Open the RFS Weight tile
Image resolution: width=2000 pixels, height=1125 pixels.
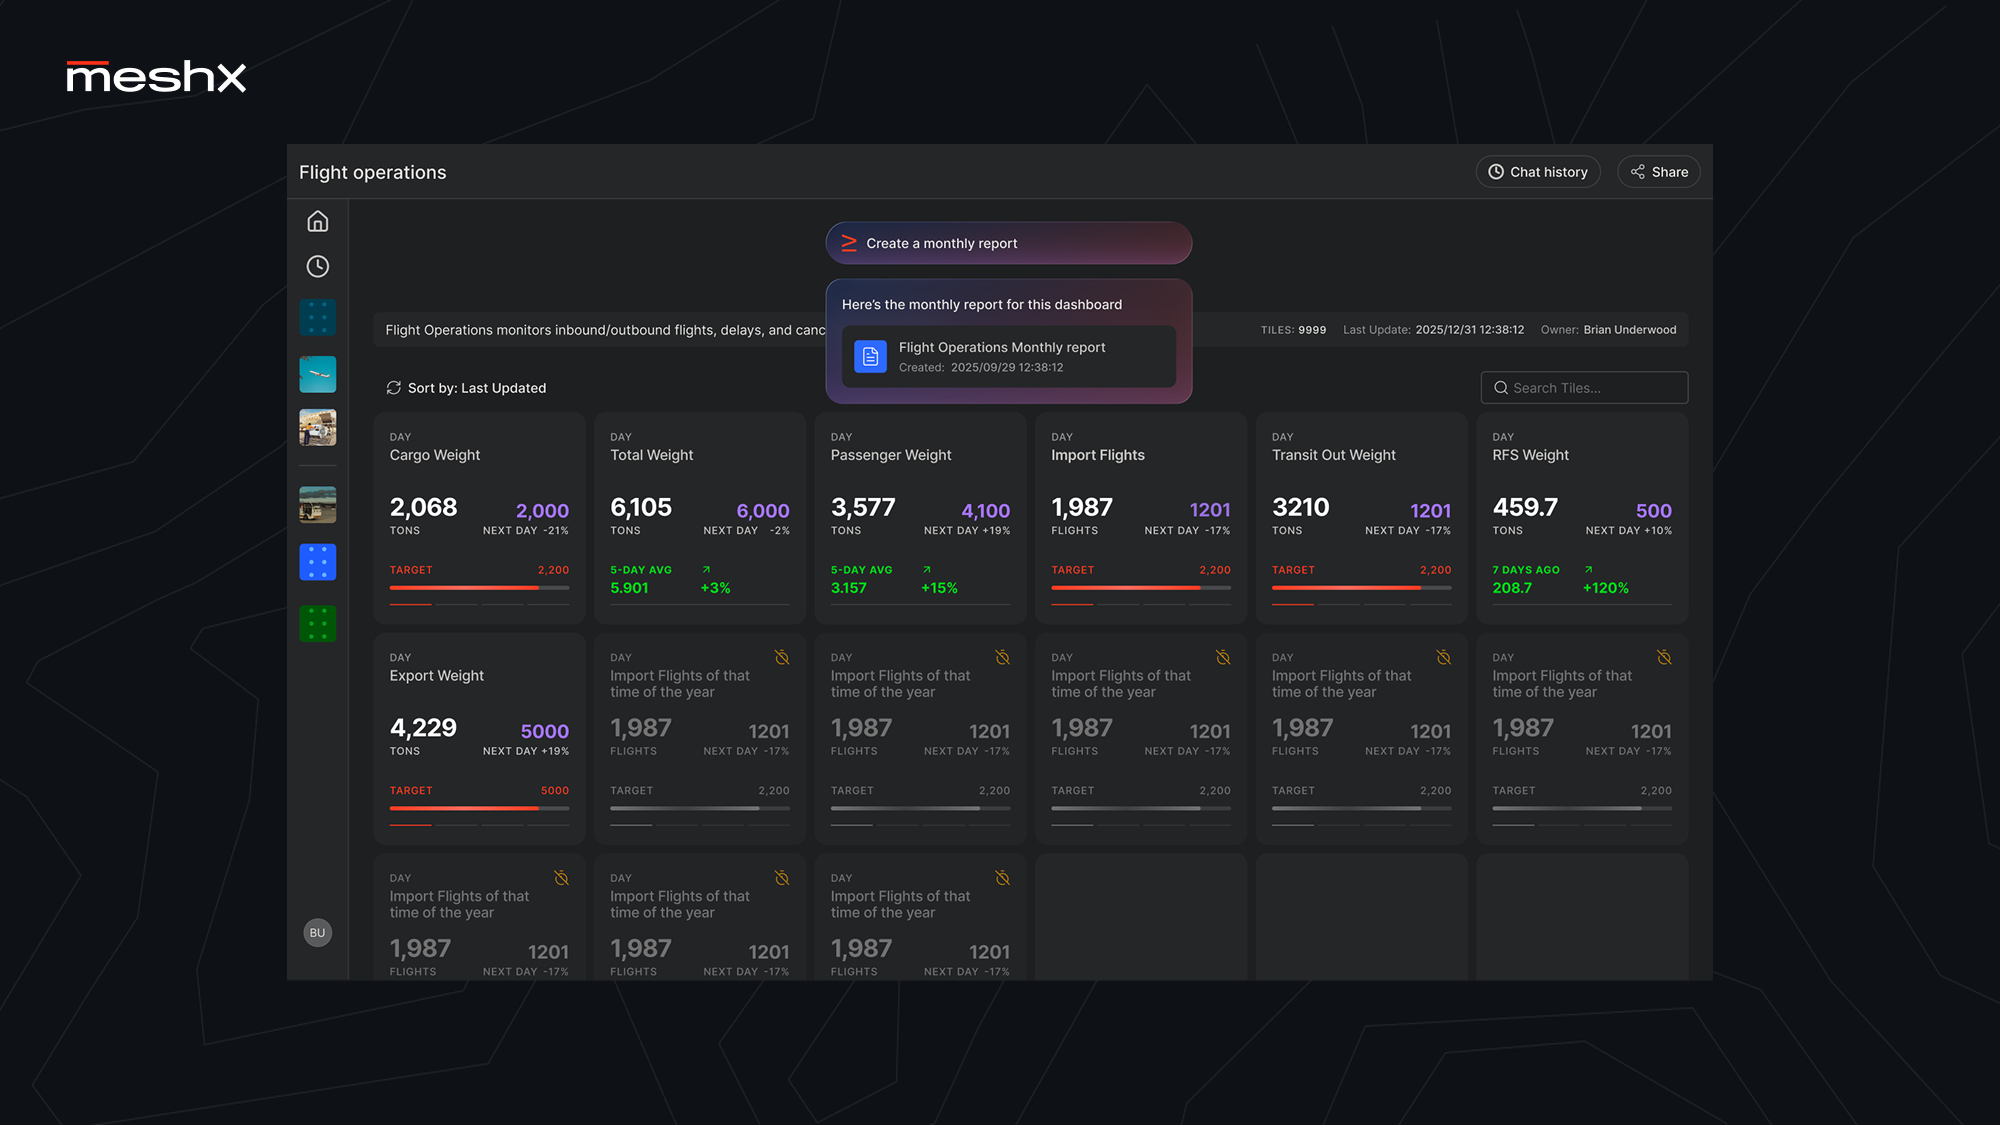point(1582,518)
